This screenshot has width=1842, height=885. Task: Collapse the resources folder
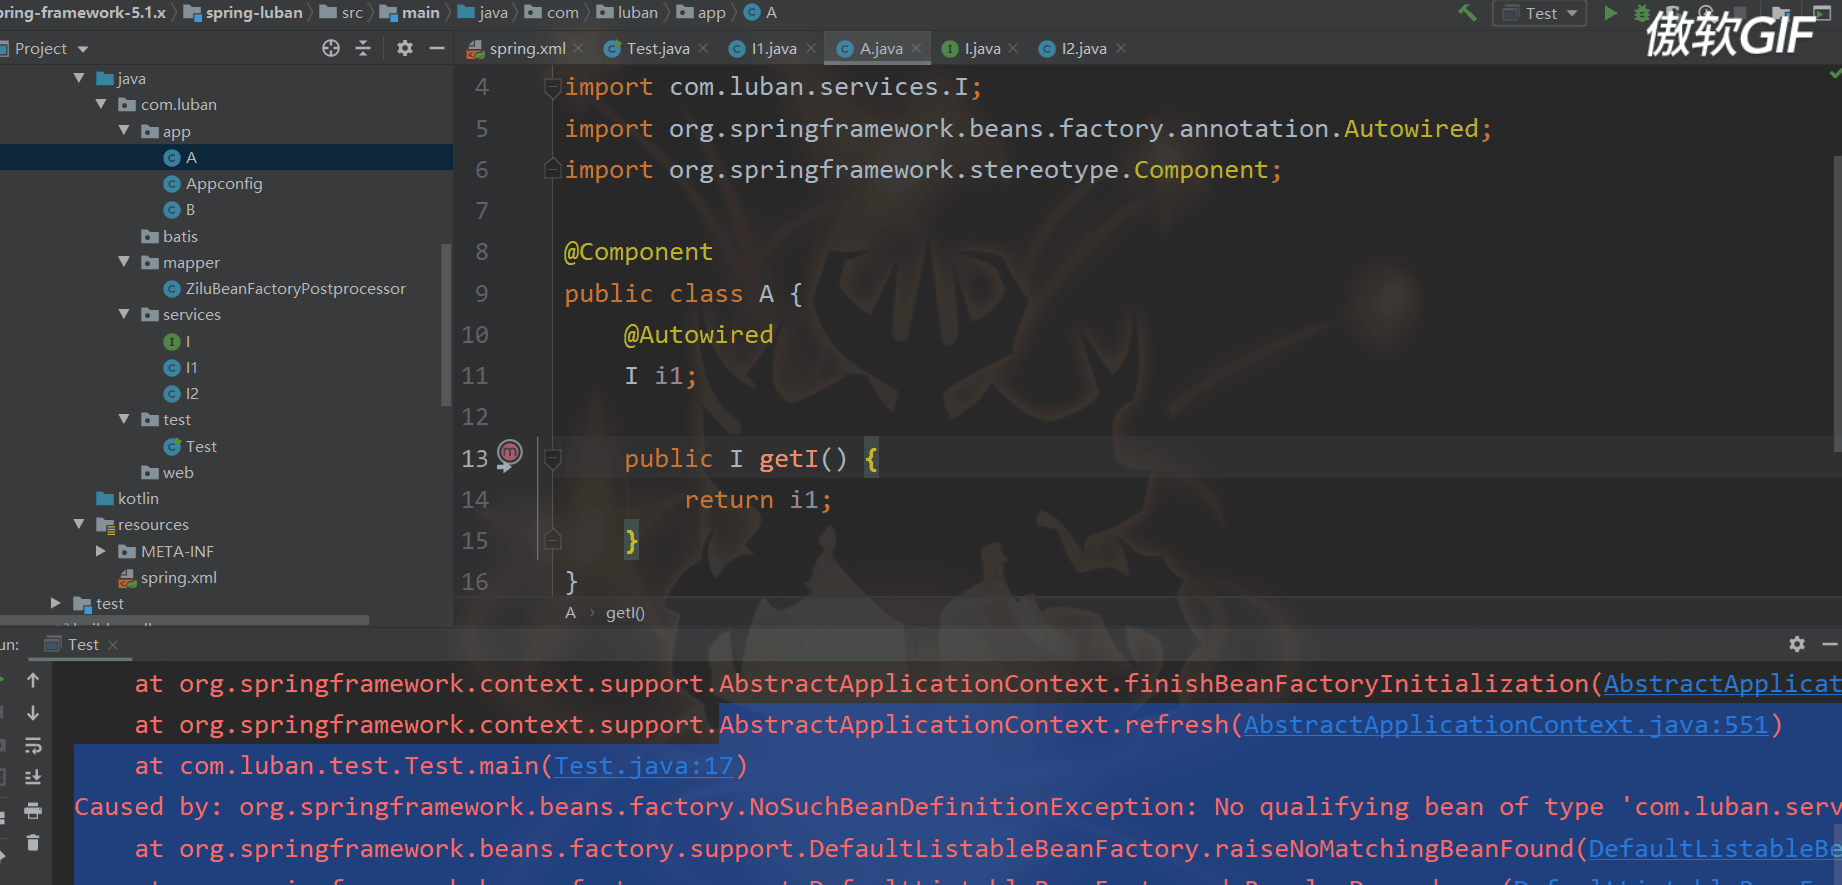point(79,523)
